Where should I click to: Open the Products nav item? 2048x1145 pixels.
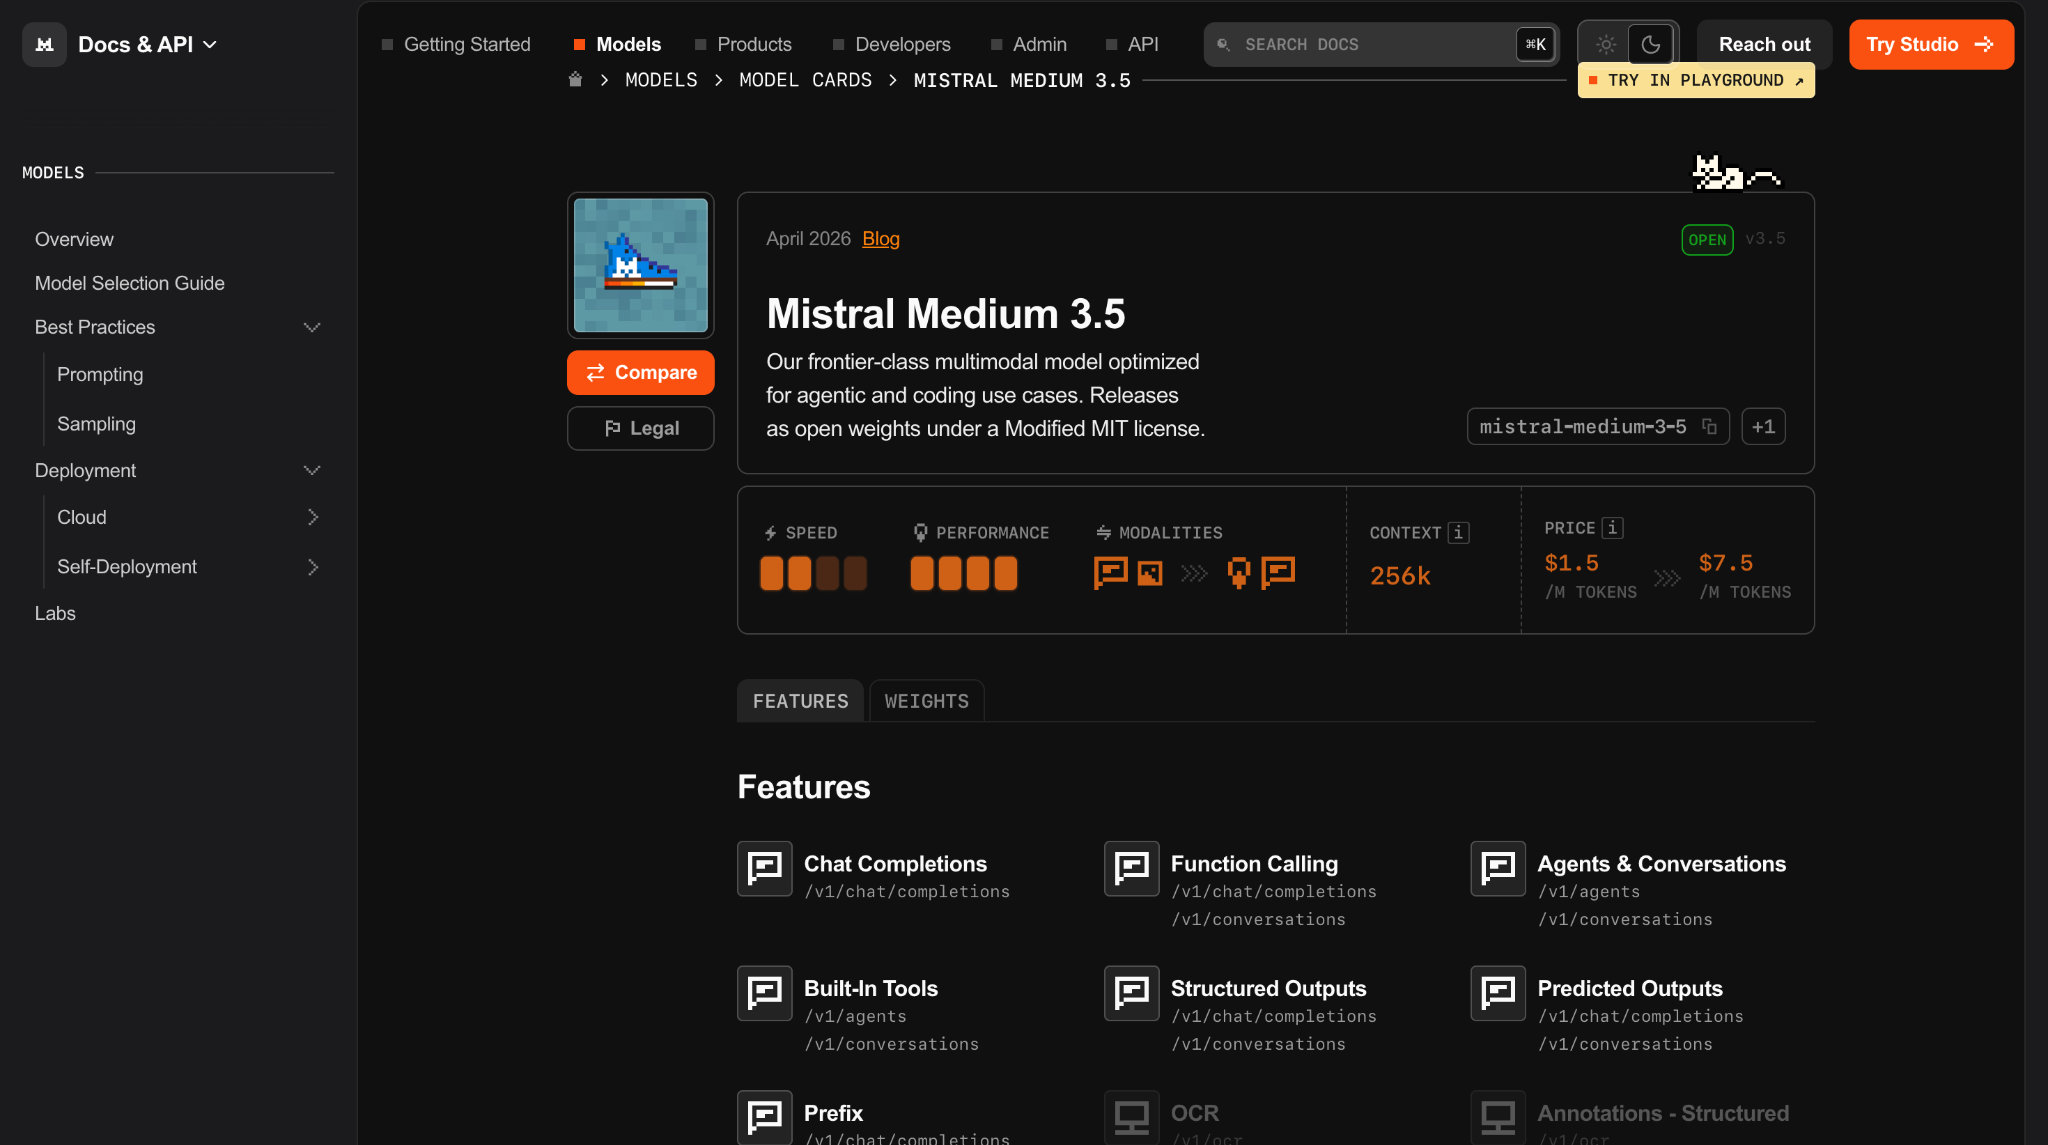click(743, 45)
